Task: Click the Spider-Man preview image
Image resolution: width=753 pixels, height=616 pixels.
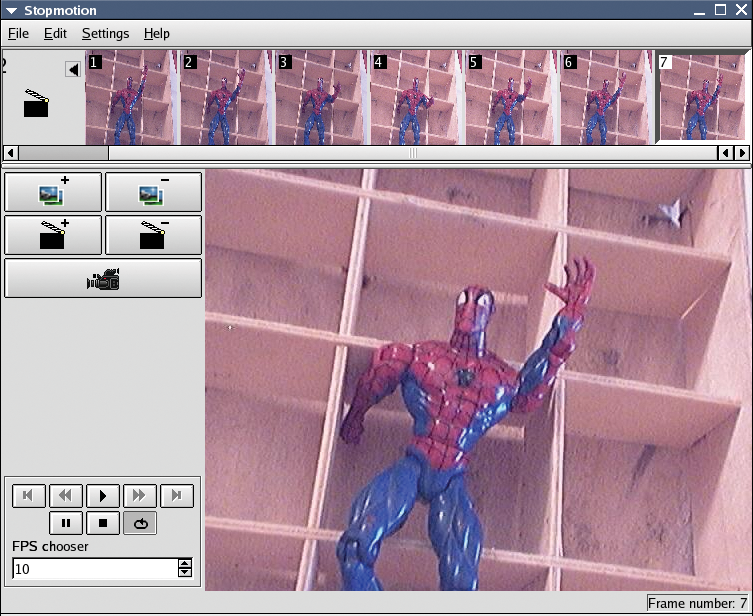Action: [478, 379]
